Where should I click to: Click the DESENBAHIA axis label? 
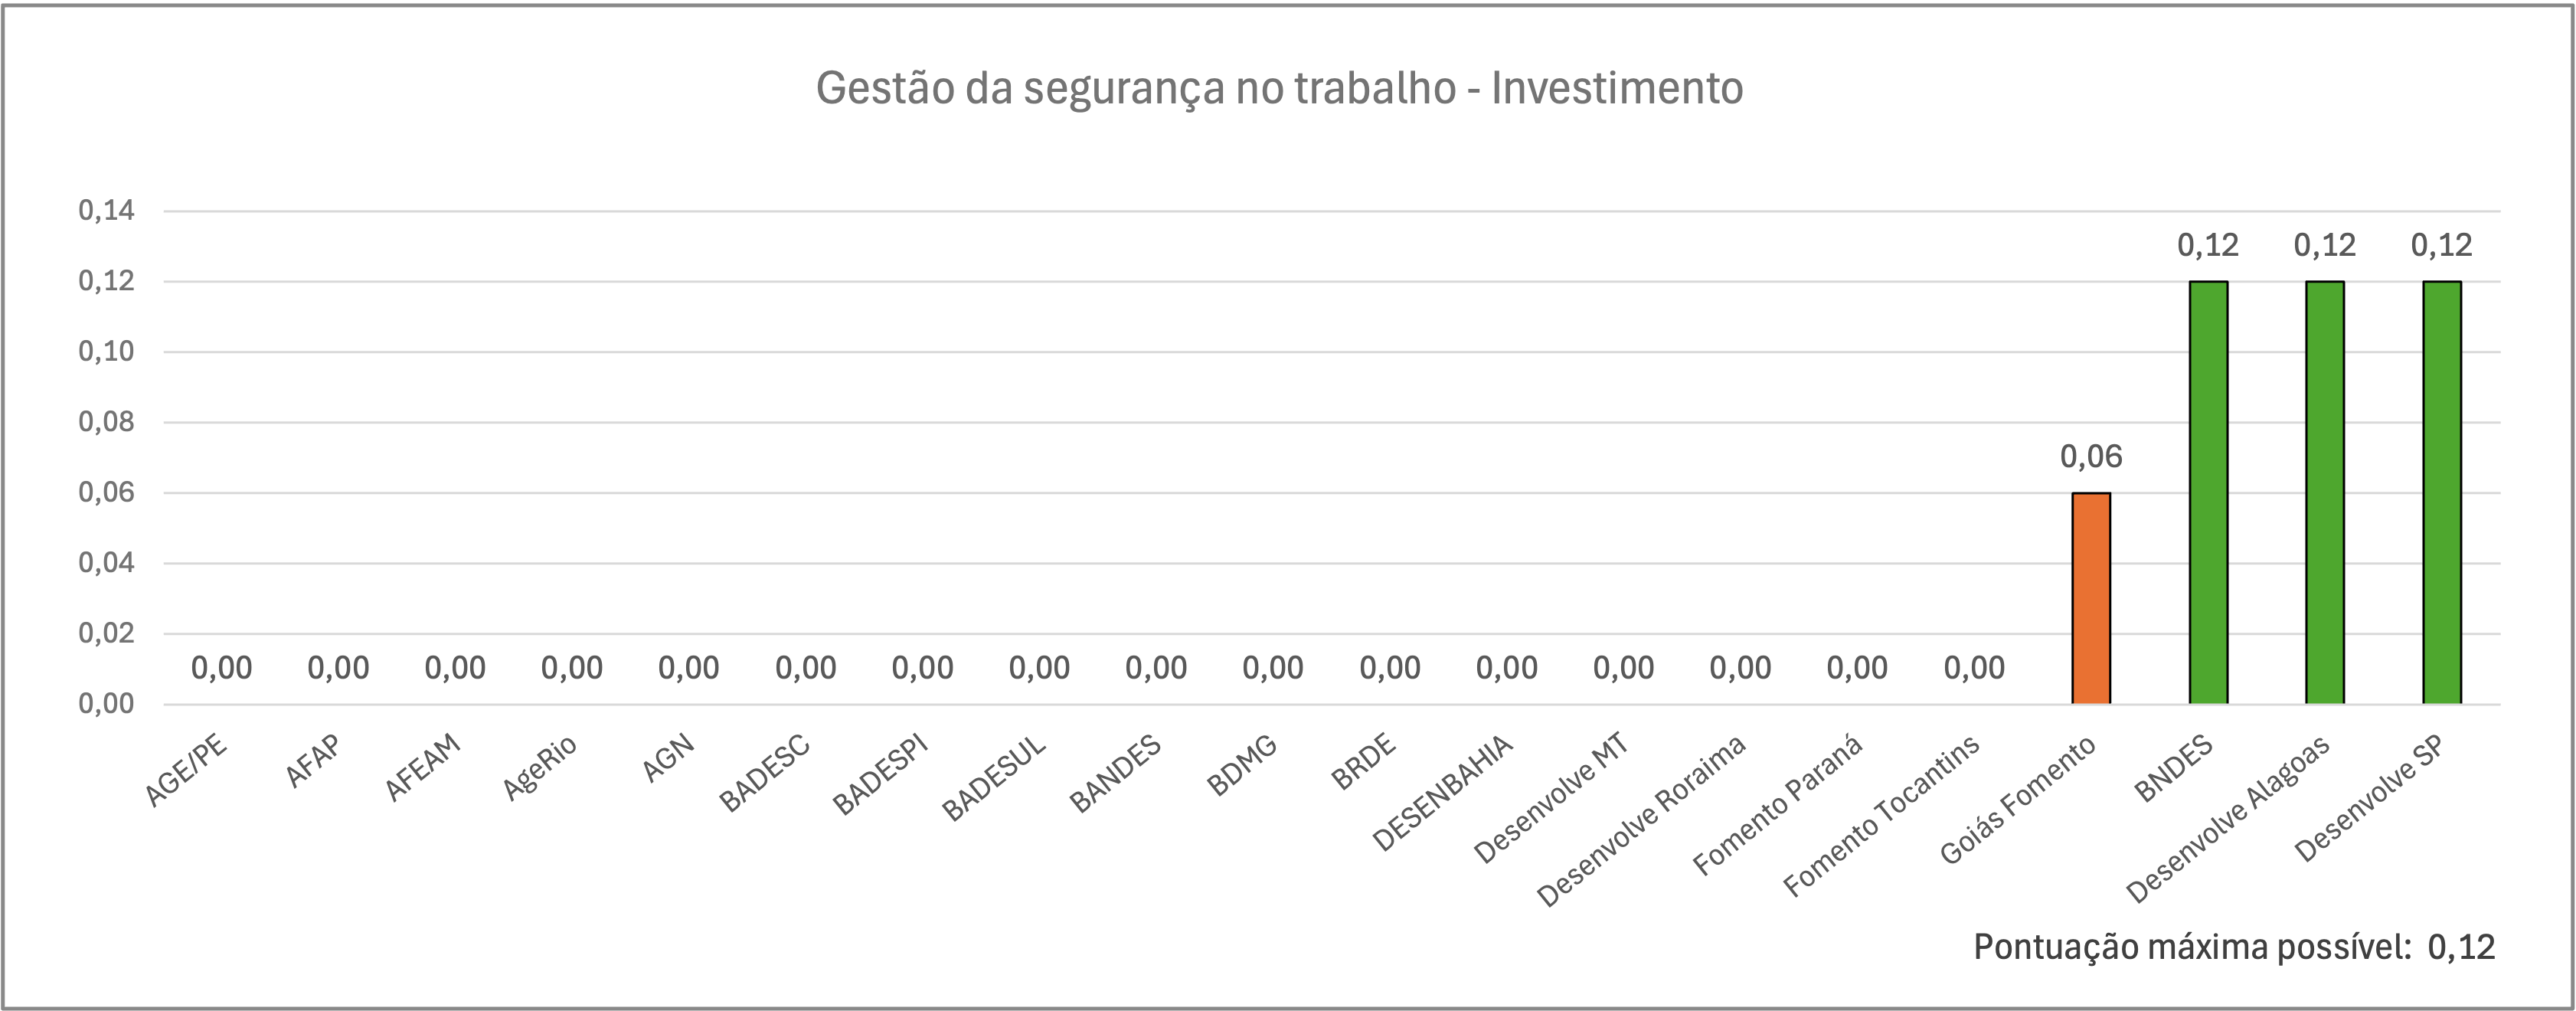1443,793
